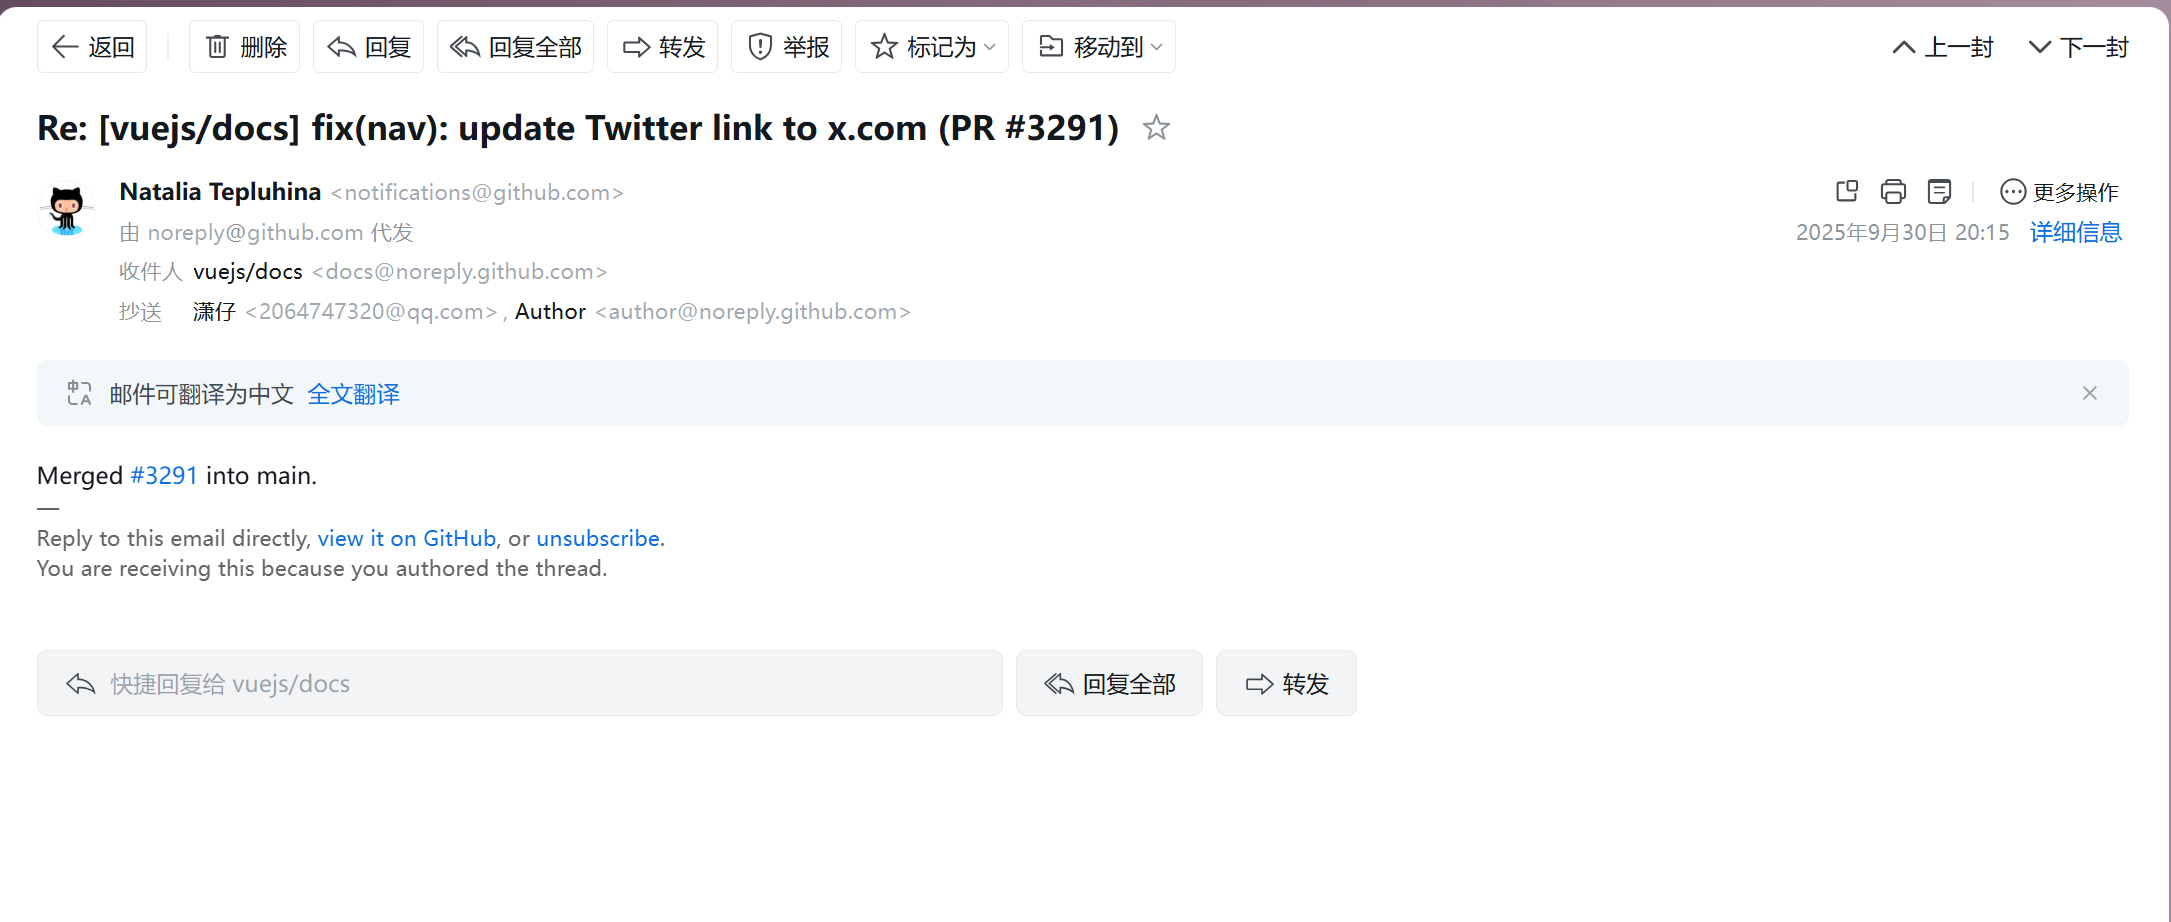Click the email subject title

[578, 128]
